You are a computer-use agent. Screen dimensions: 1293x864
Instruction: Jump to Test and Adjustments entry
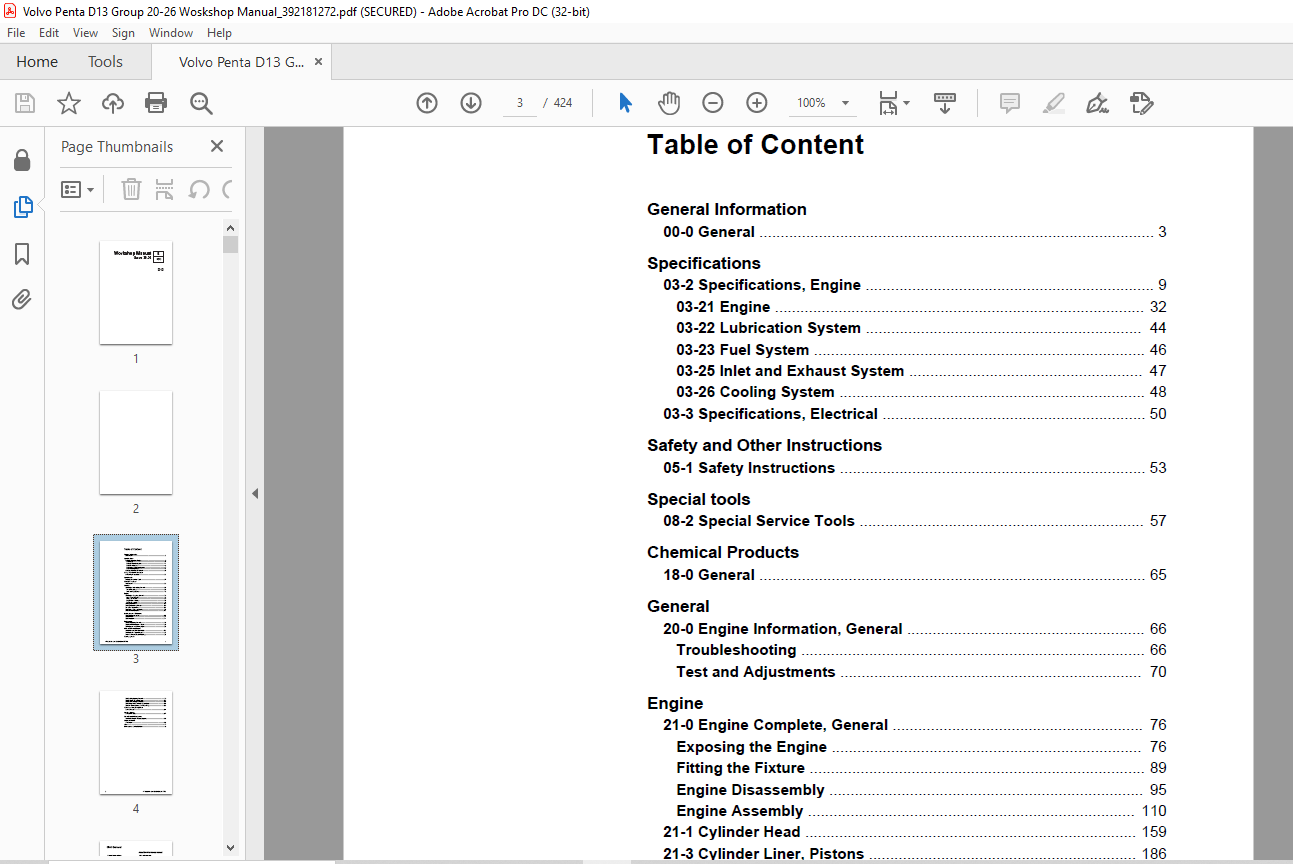(x=921, y=672)
